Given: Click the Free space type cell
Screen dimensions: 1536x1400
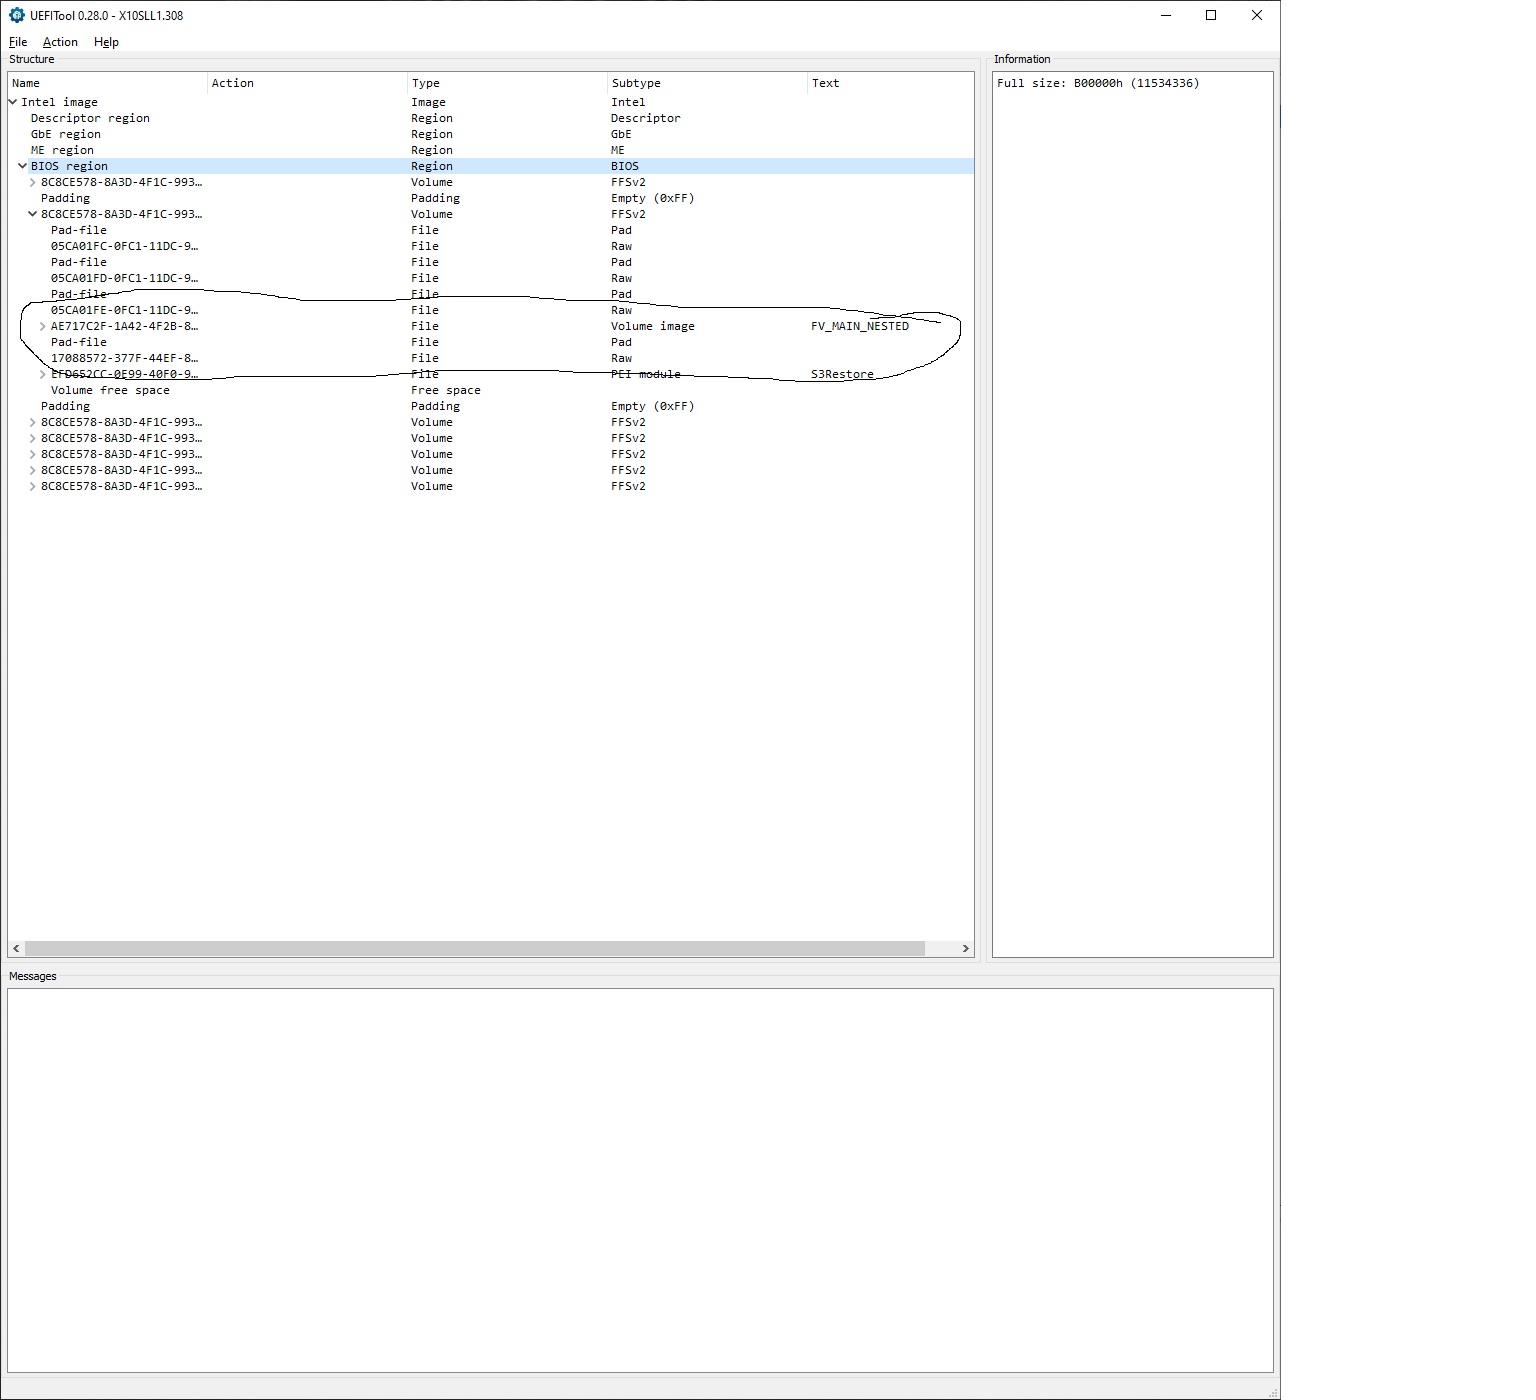Looking at the screenshot, I should coord(445,390).
